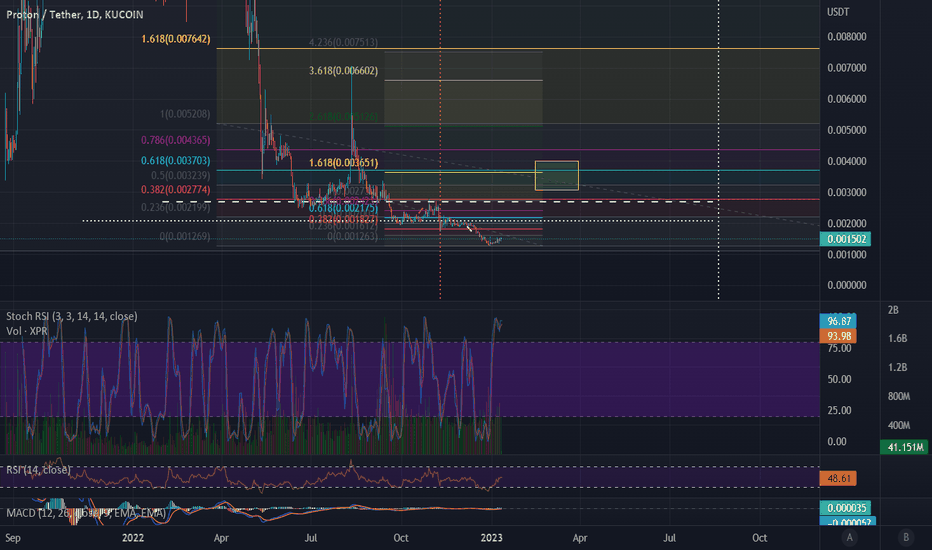Toggle auto-scale A button on price axis
This screenshot has height=550, width=932.
pyautogui.click(x=849, y=538)
